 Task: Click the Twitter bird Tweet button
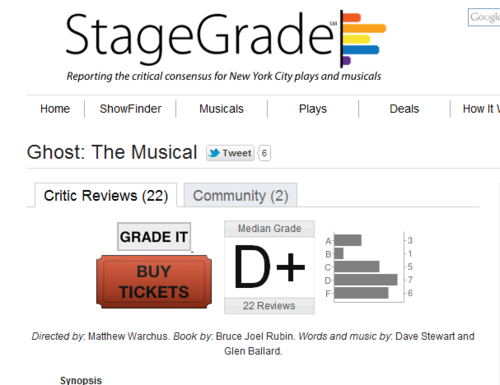point(230,153)
